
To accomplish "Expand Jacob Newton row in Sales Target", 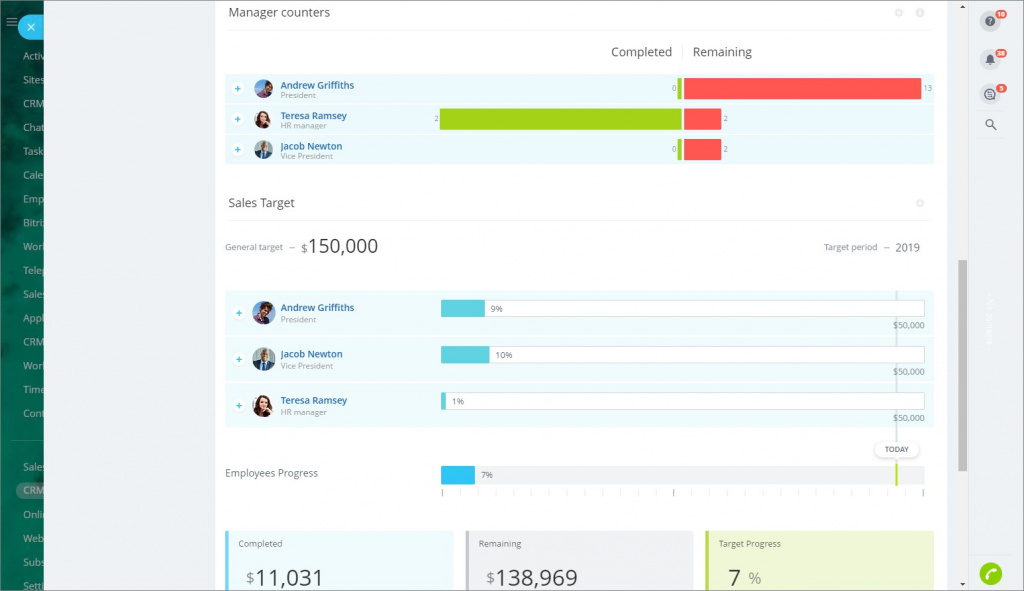I will pyautogui.click(x=238, y=359).
